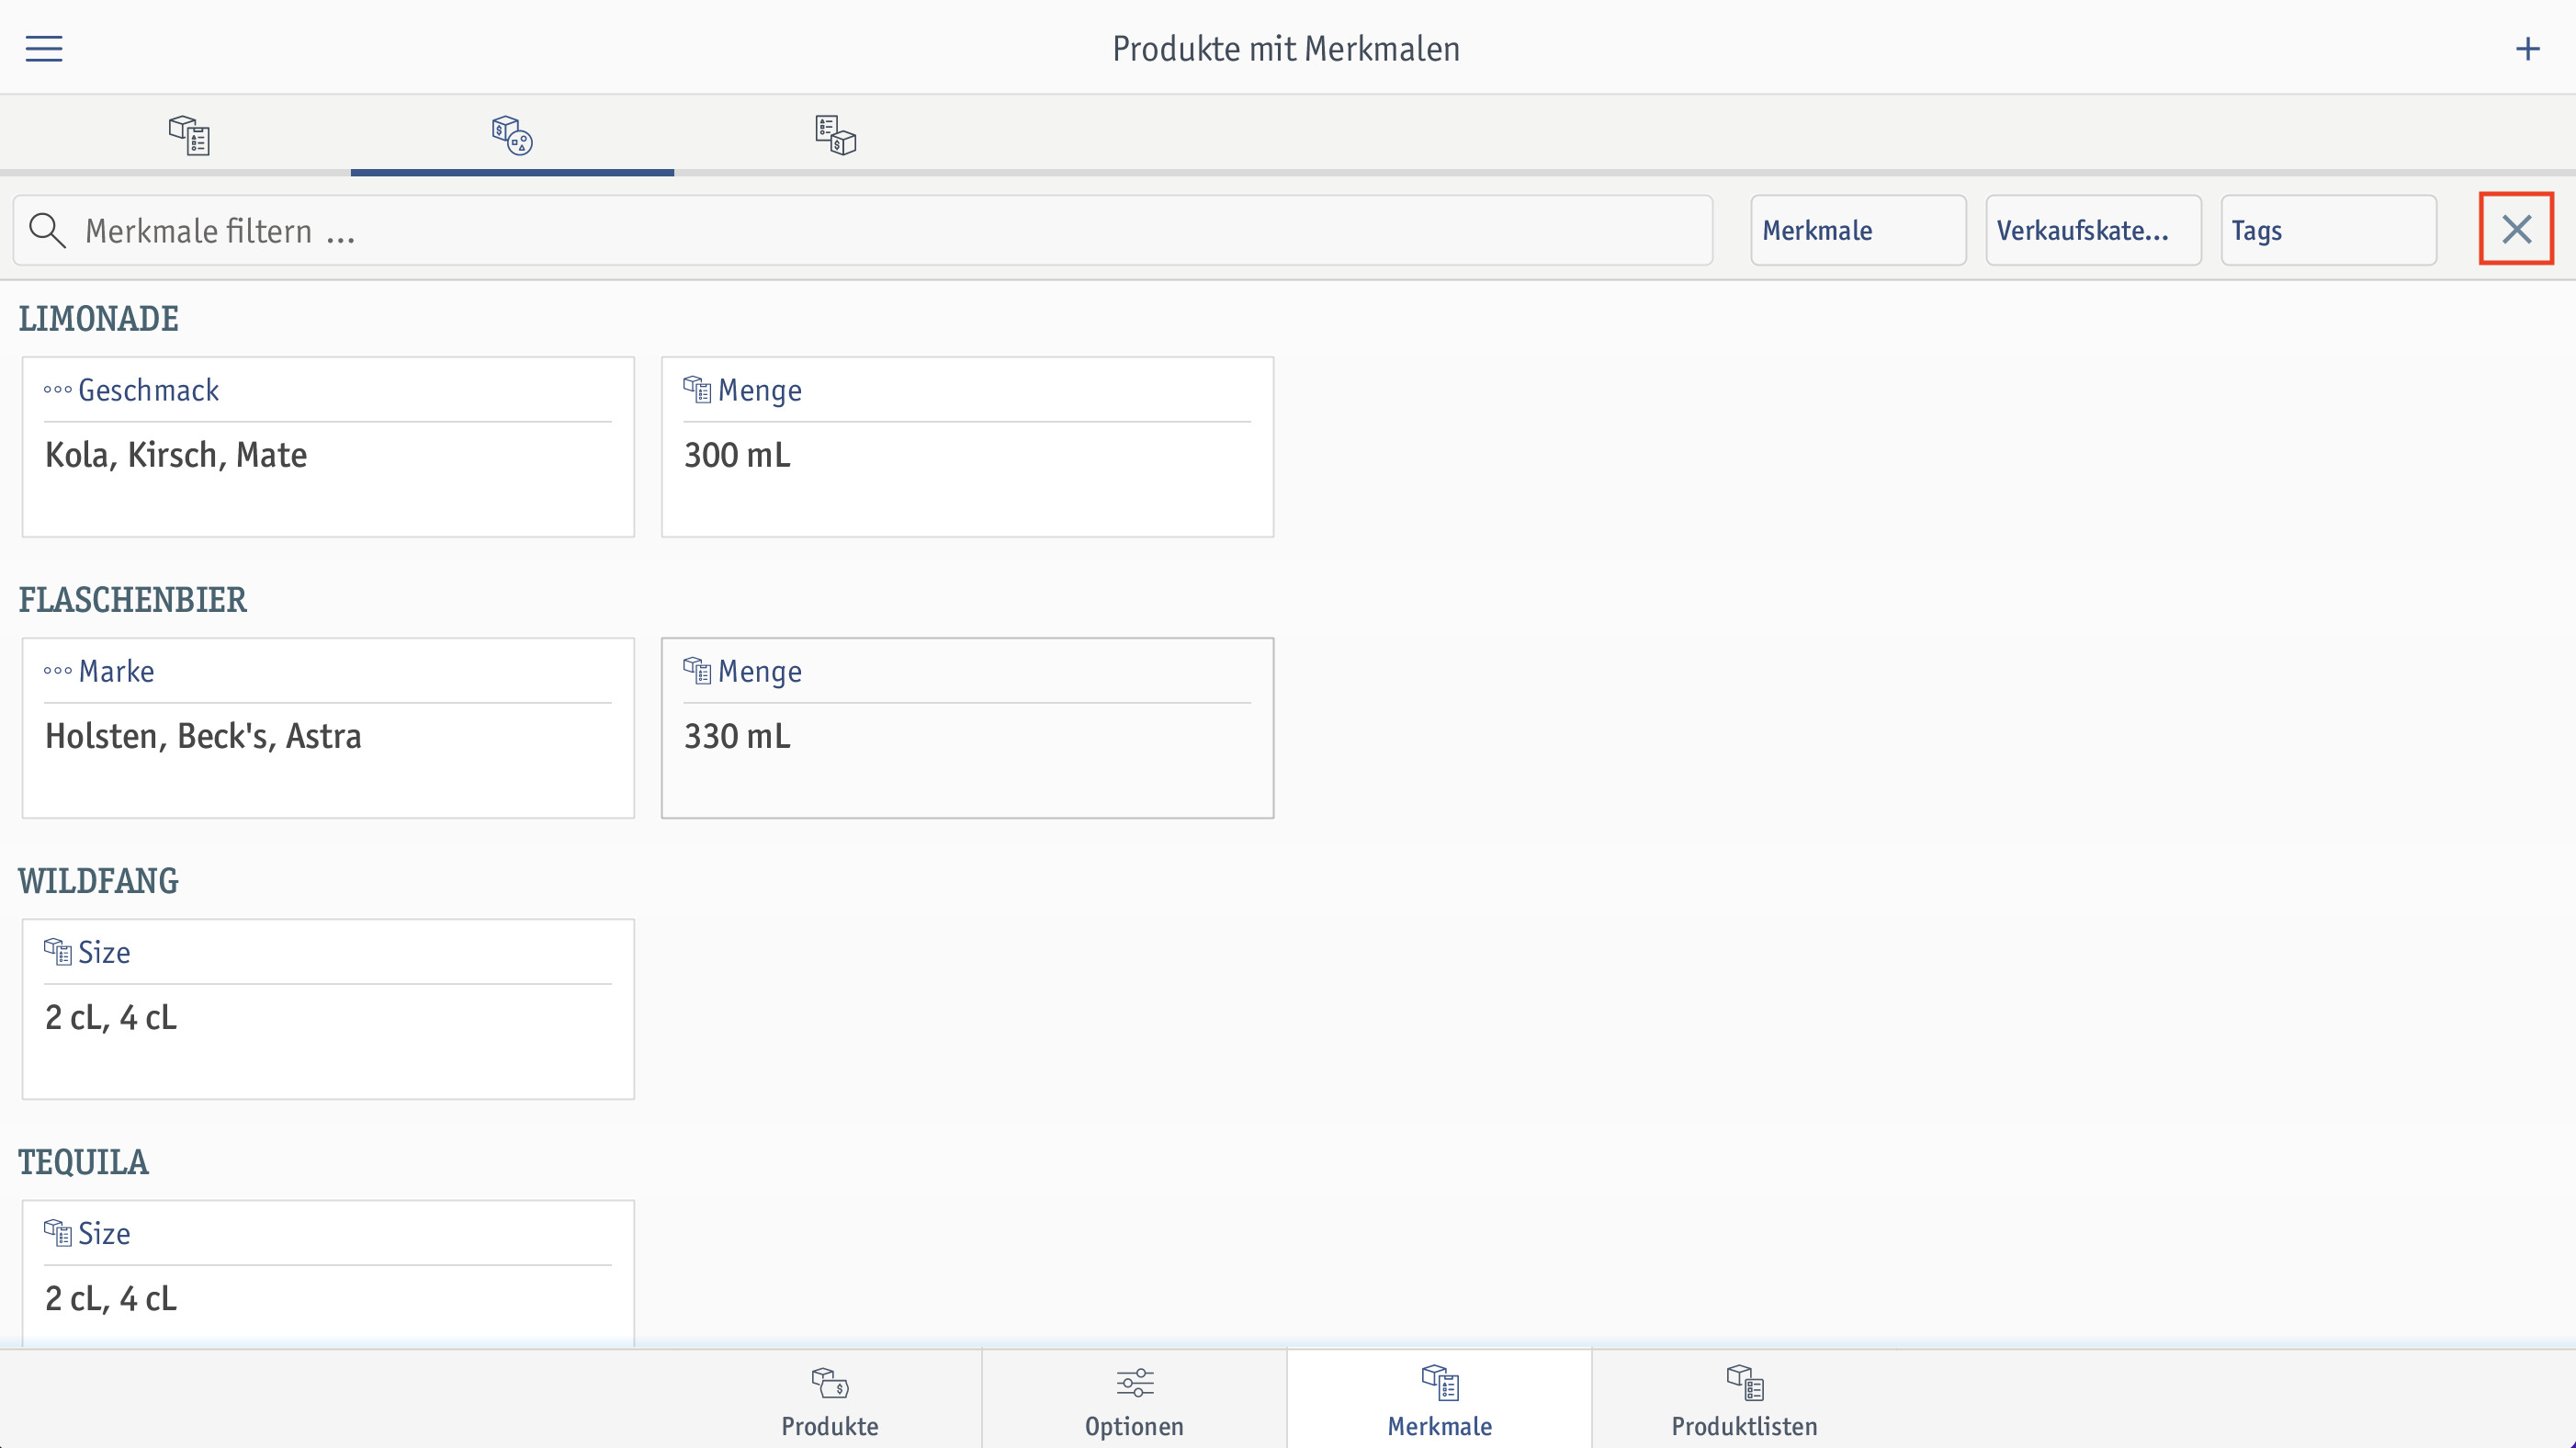Go to the Merkmale bottom tab
The image size is (2576, 1448).
(x=1440, y=1401)
